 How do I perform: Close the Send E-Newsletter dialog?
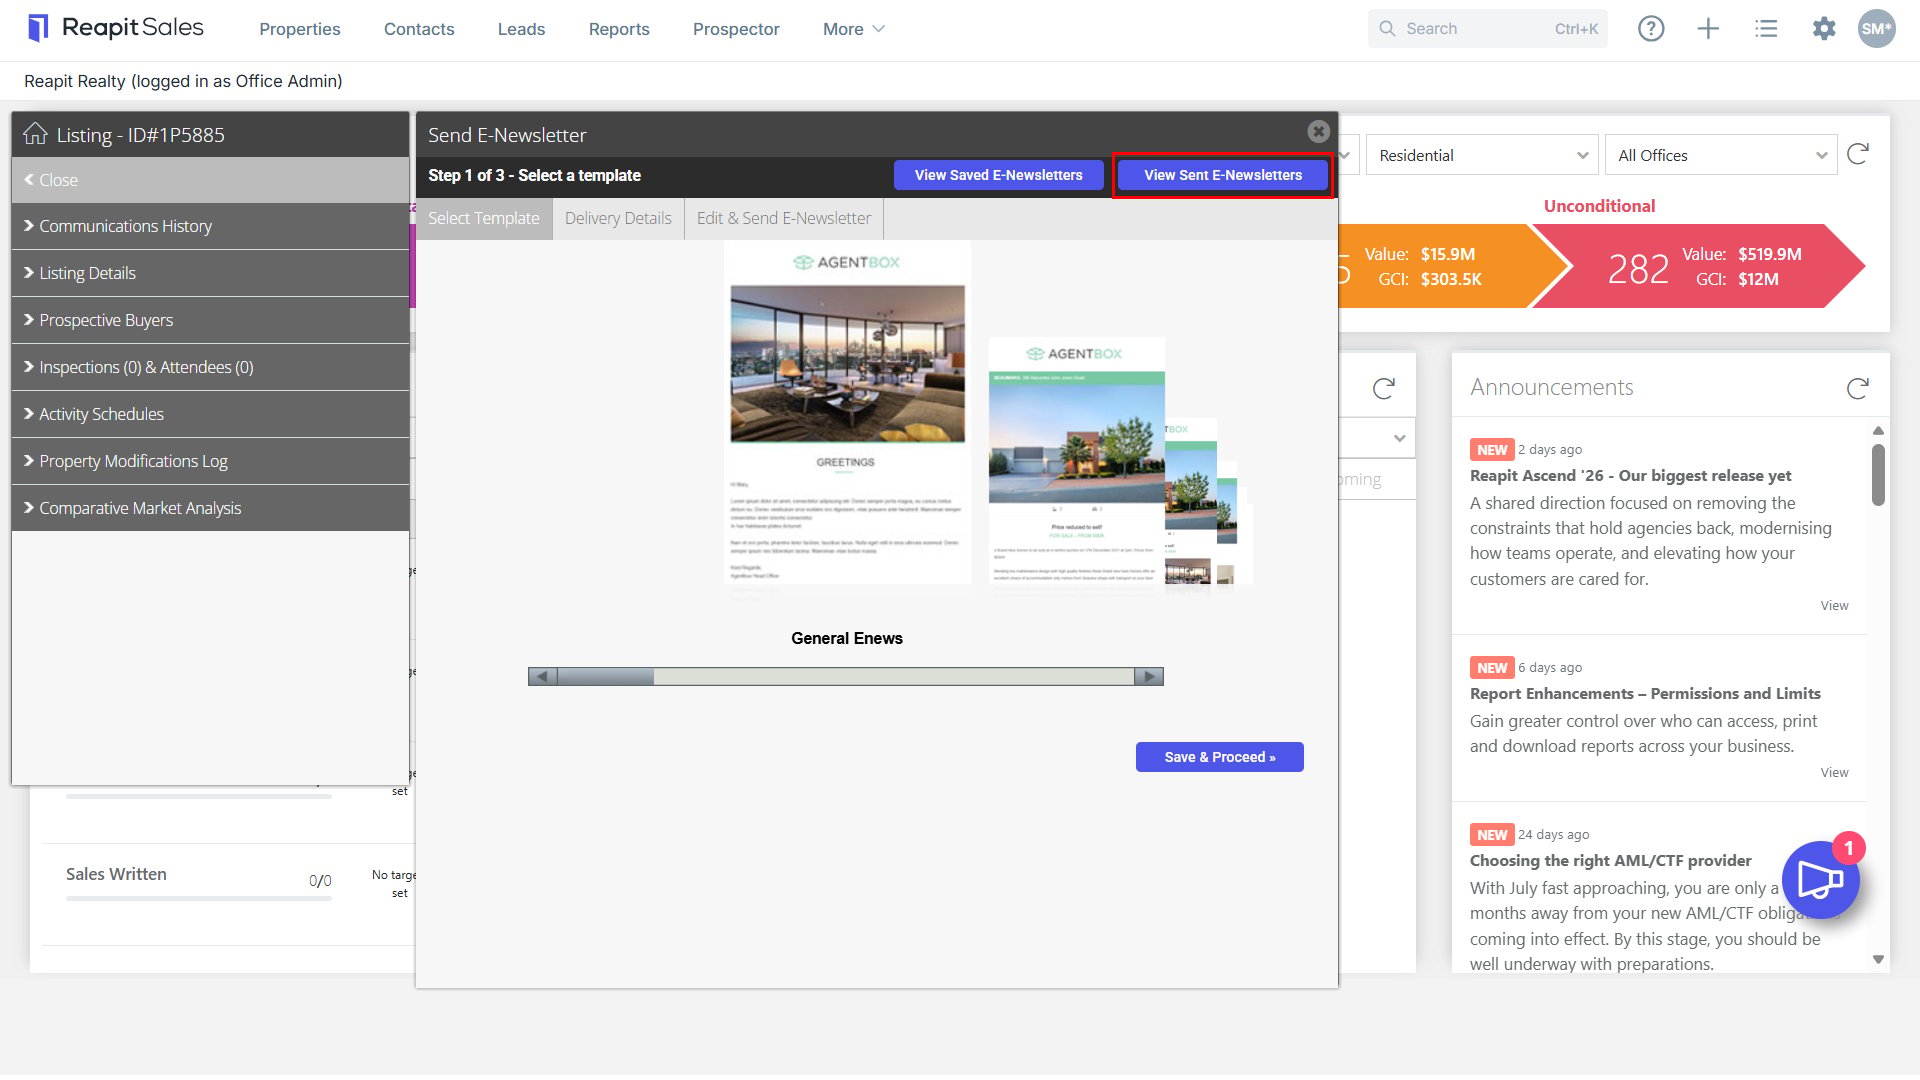click(1318, 131)
